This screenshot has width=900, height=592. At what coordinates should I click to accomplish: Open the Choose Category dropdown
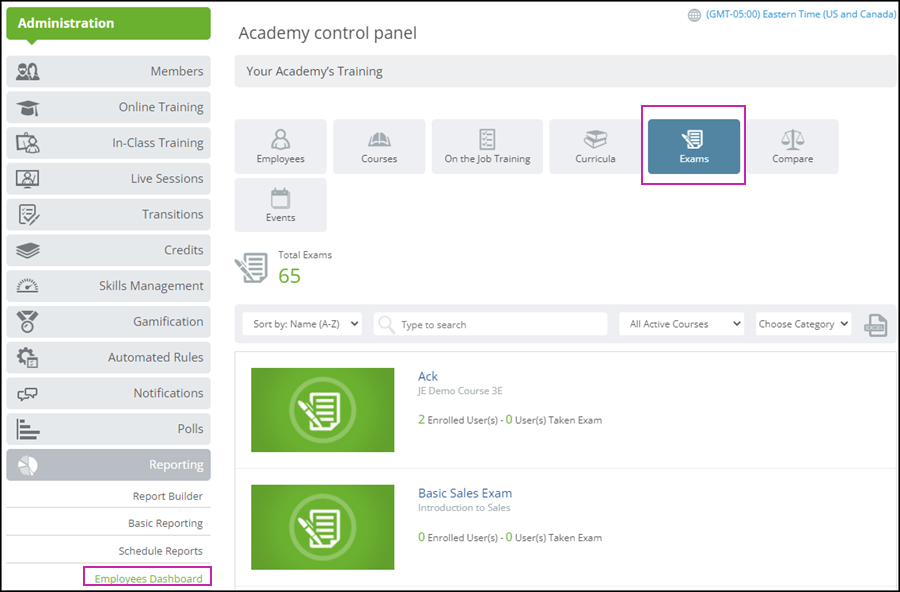(803, 324)
